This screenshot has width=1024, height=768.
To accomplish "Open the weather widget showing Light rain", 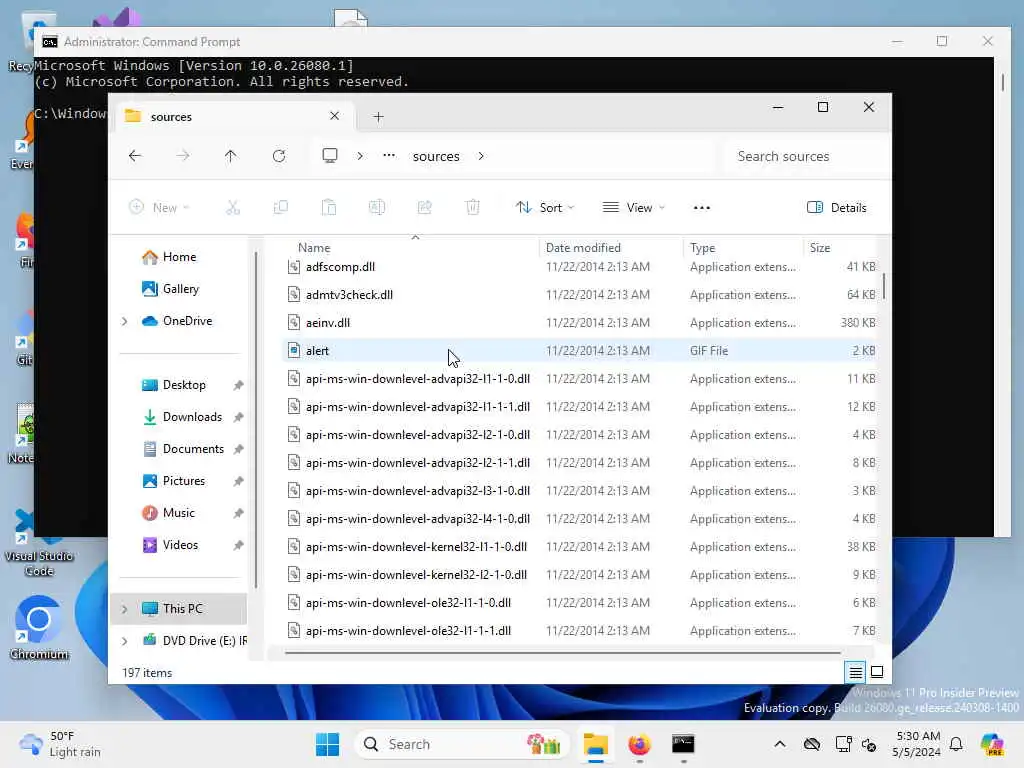I will [x=60, y=744].
